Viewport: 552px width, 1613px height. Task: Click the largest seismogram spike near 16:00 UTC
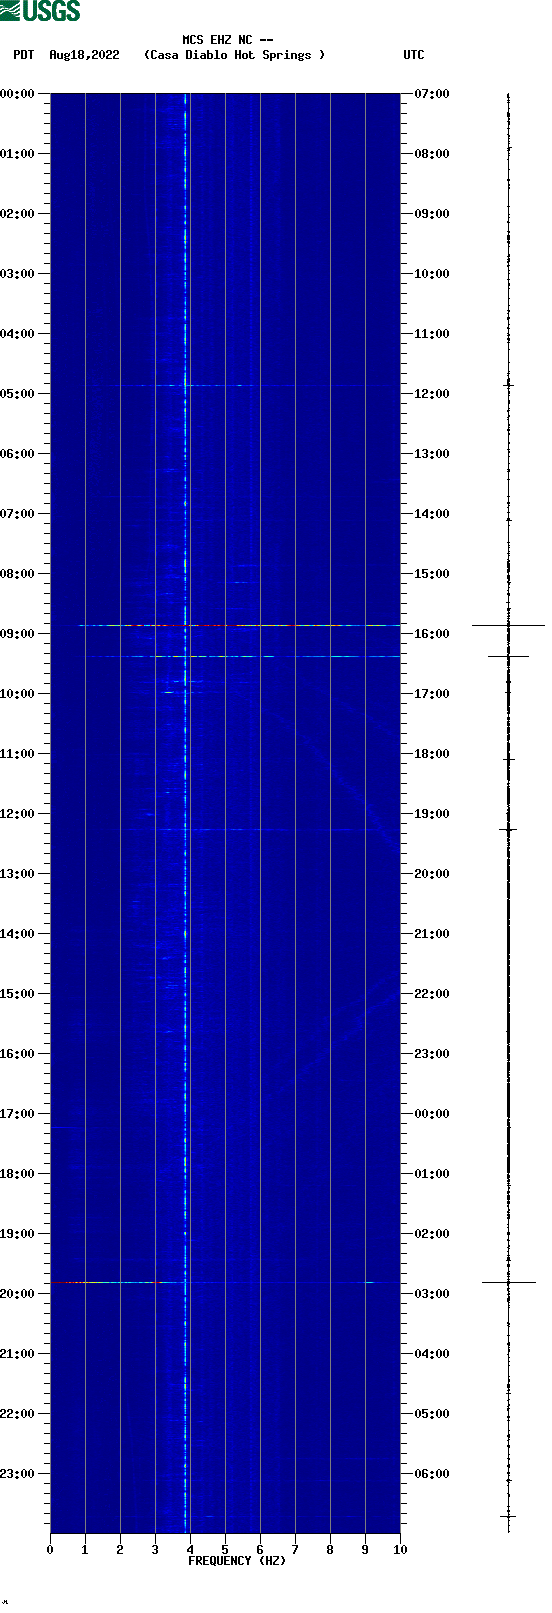(508, 625)
